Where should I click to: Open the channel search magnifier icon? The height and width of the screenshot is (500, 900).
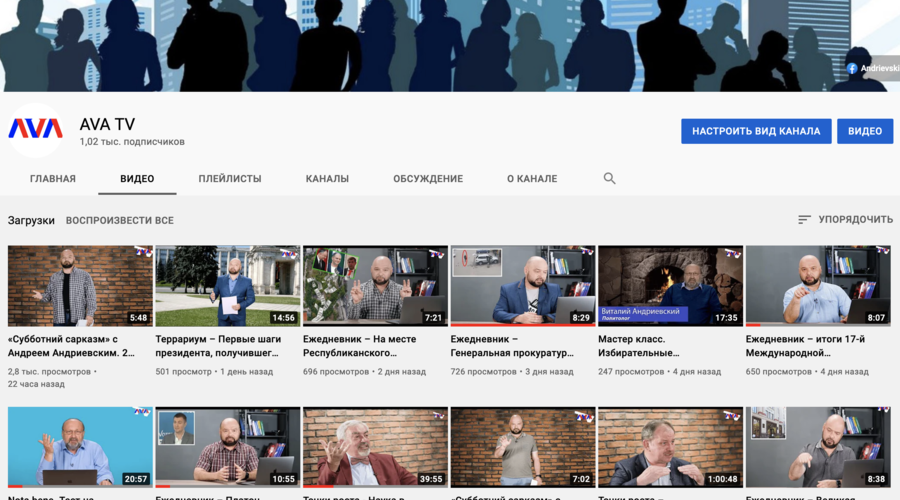pos(610,179)
